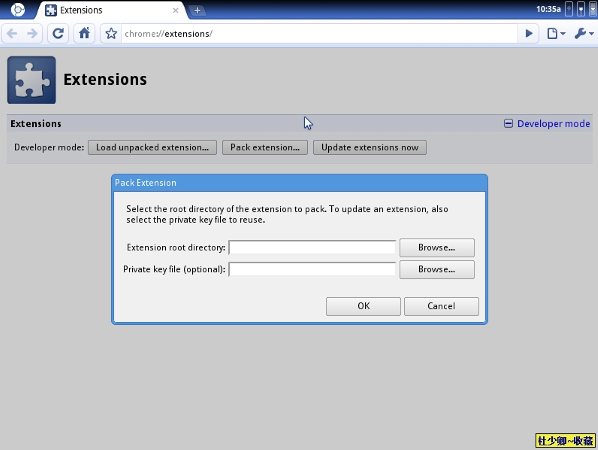Click the Pack extension button
This screenshot has height=450, width=598.
[265, 148]
